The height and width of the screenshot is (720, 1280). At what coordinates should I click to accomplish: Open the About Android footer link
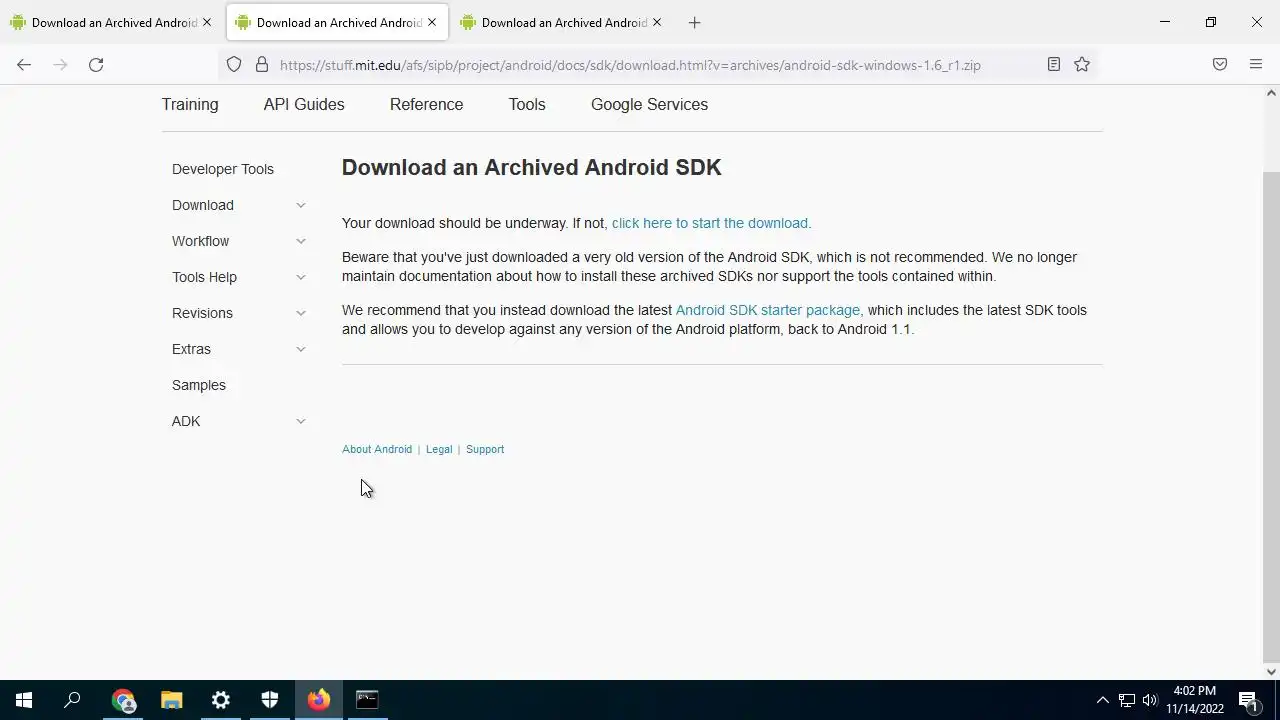pyautogui.click(x=377, y=449)
